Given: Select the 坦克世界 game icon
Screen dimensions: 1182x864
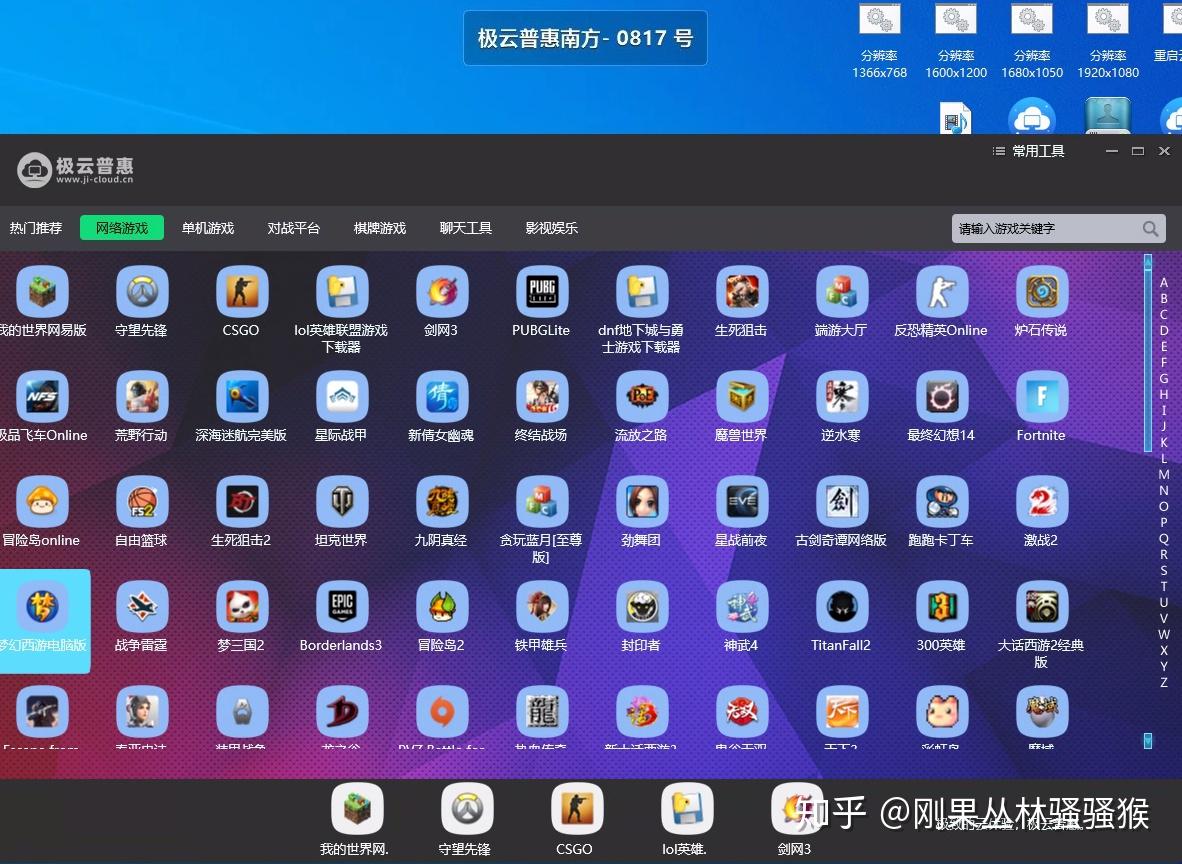Looking at the screenshot, I should pos(341,501).
